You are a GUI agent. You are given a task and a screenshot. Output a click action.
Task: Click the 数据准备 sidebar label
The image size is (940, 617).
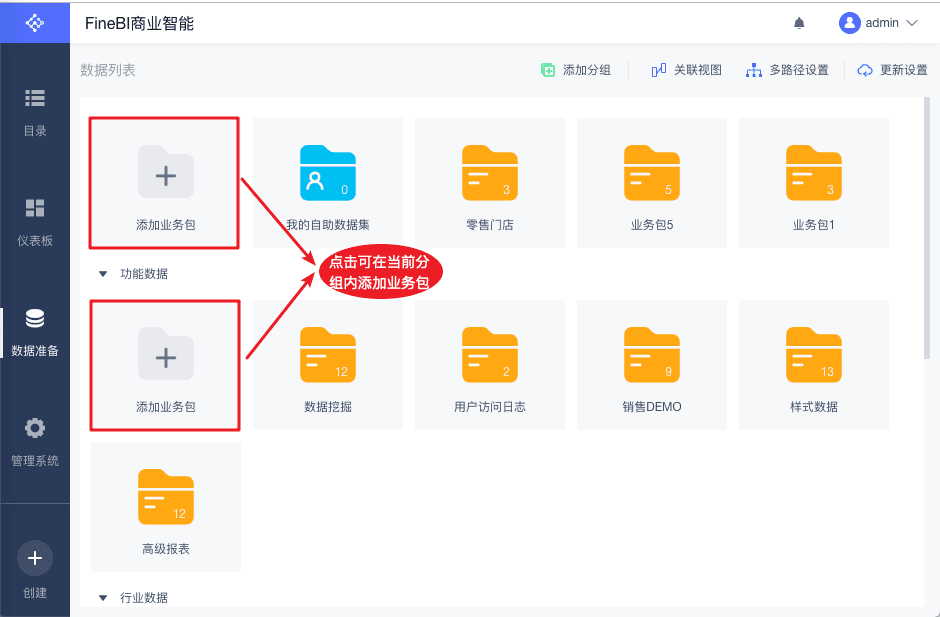[x=35, y=351]
